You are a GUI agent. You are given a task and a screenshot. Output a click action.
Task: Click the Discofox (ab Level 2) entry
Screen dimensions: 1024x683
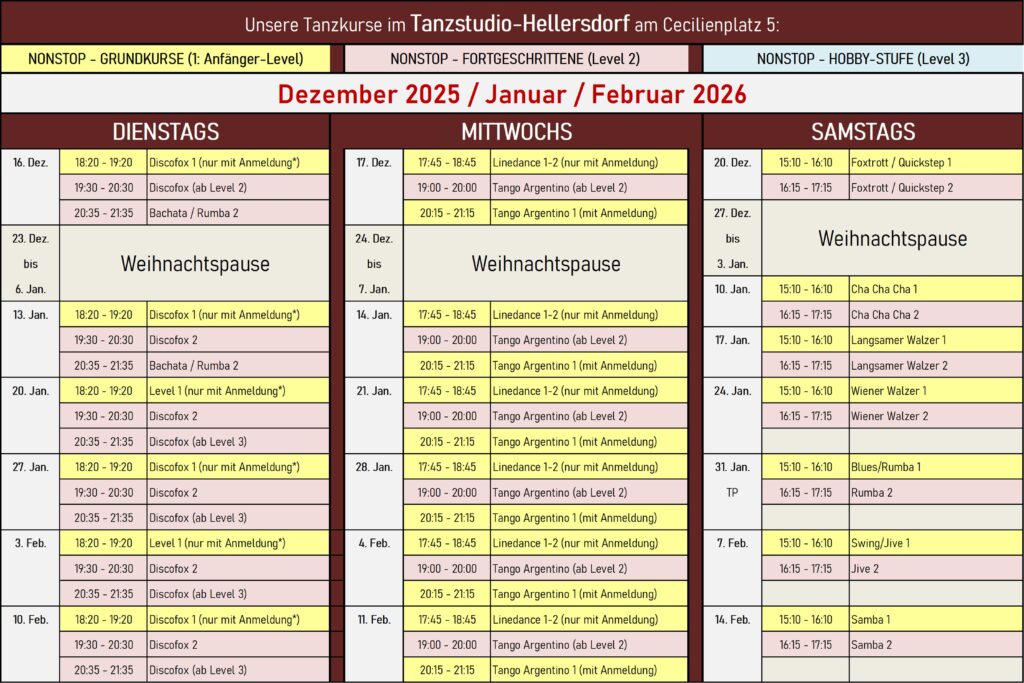click(198, 188)
